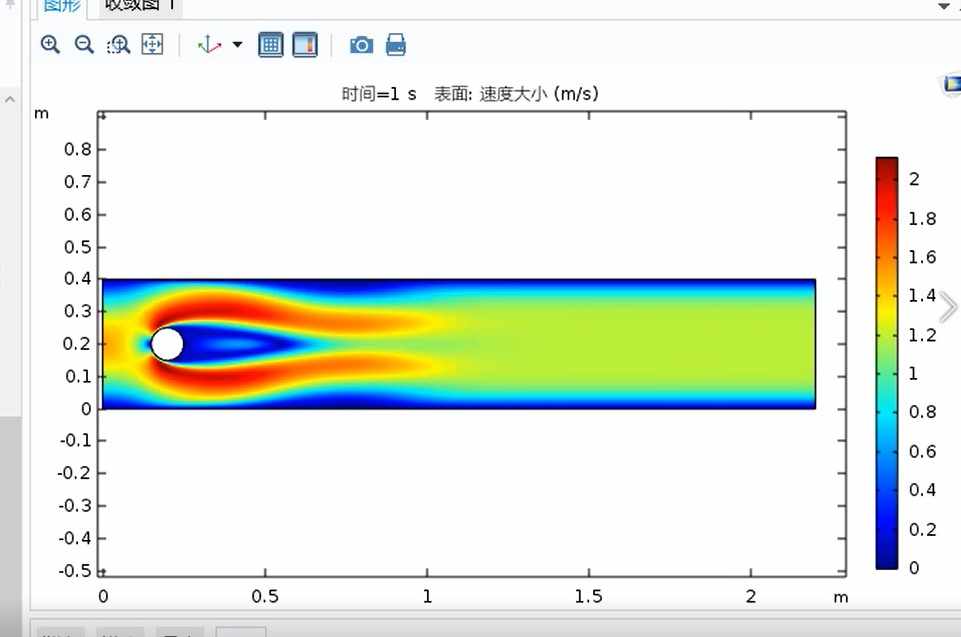Viewport: 961px width, 637px height.
Task: Click the 1.4 value on color legend
Action: click(x=922, y=296)
